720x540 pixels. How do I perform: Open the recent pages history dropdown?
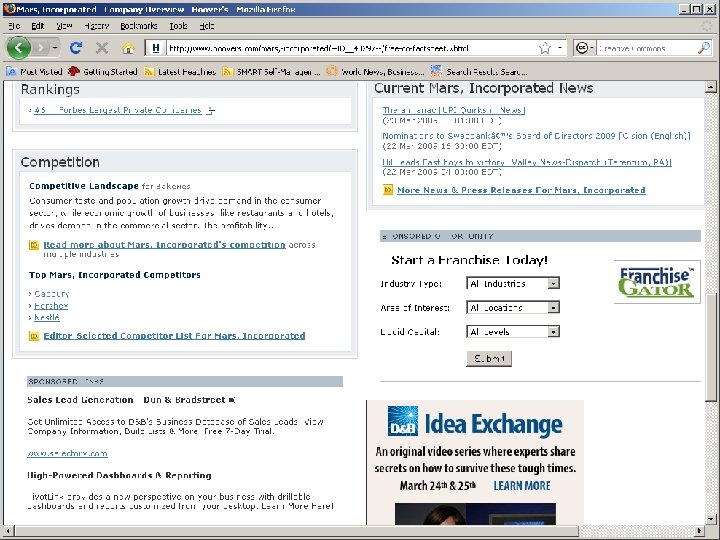[x=55, y=47]
